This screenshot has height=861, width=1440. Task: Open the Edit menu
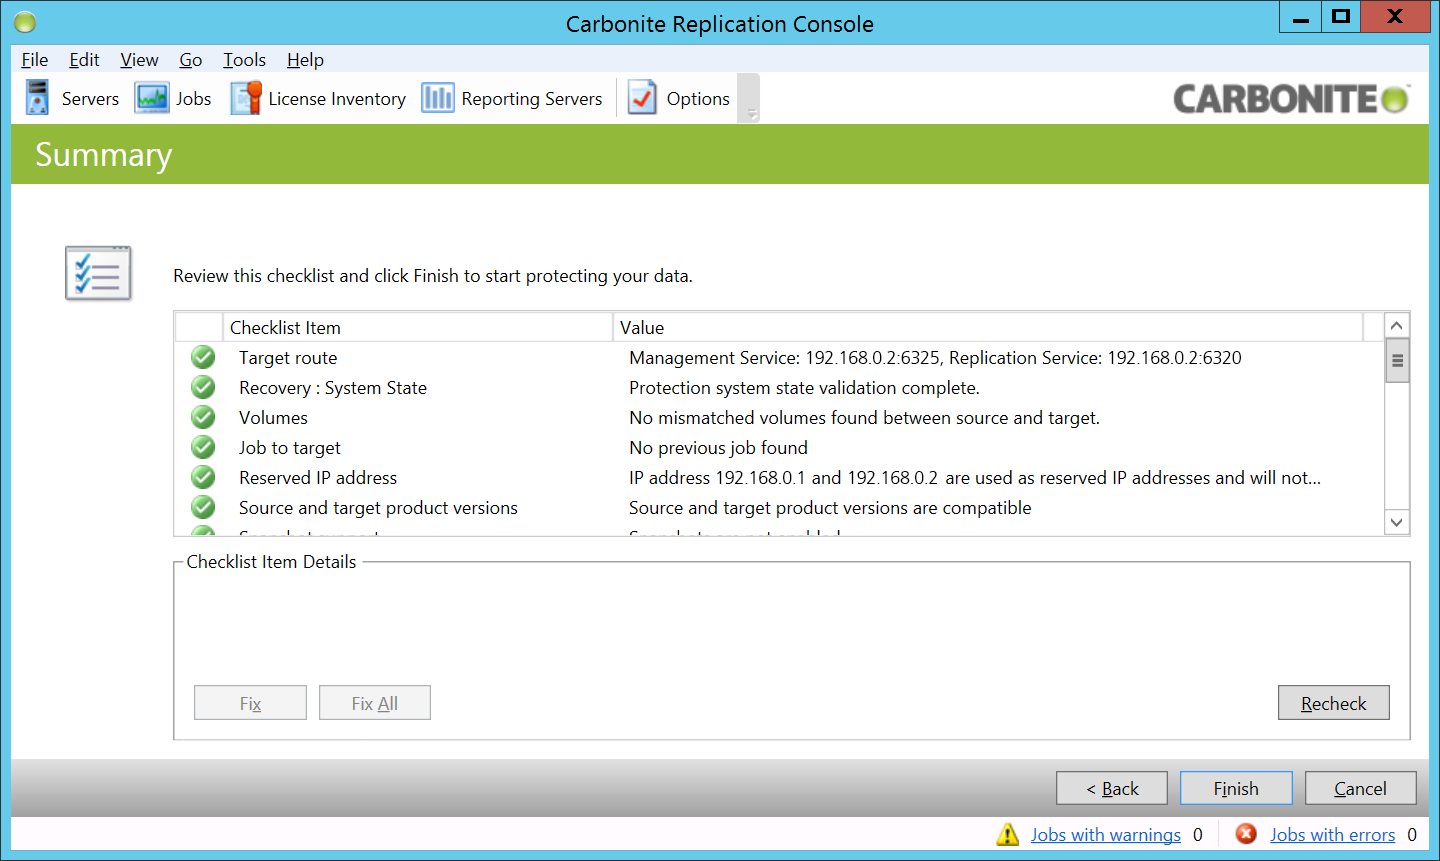(84, 60)
